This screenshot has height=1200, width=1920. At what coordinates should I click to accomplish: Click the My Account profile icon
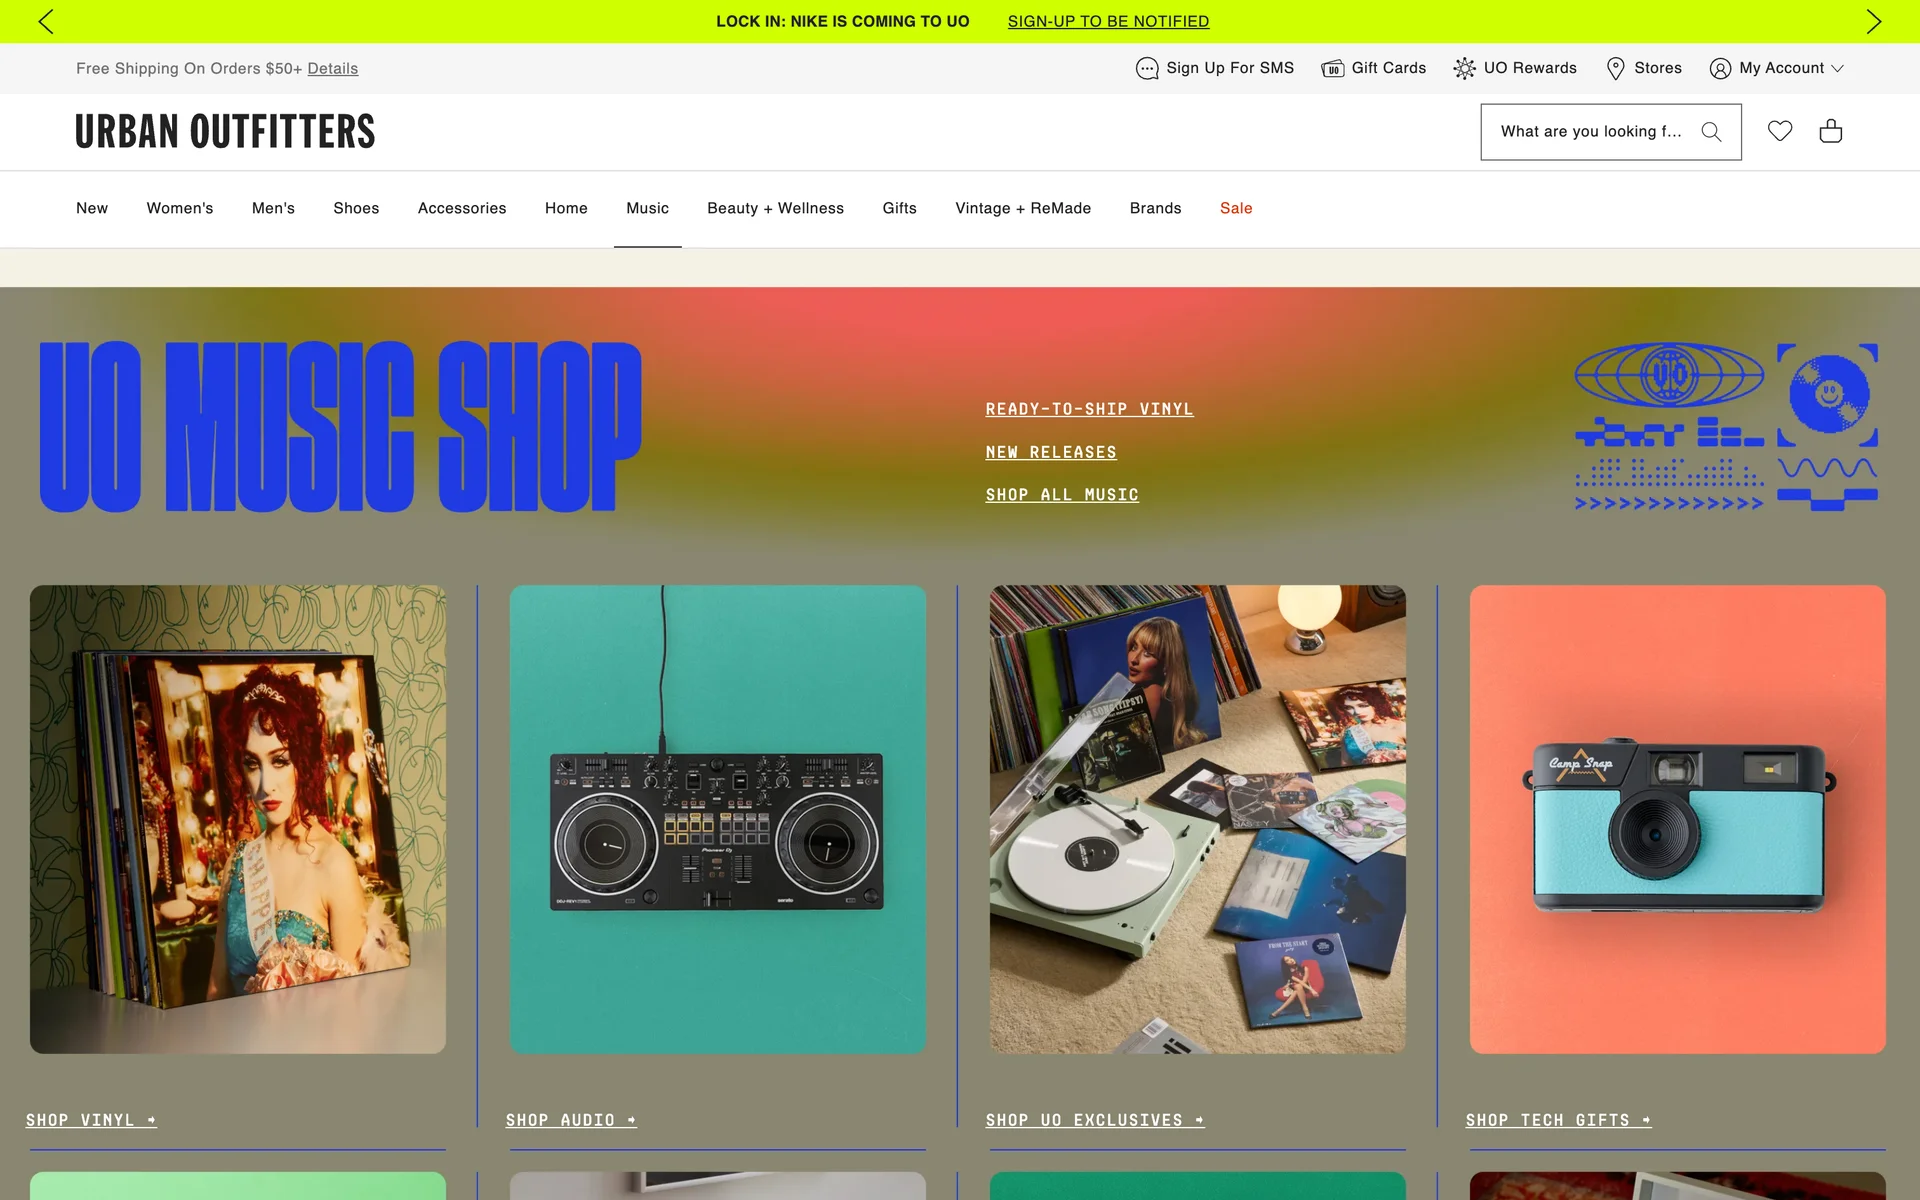click(1720, 68)
